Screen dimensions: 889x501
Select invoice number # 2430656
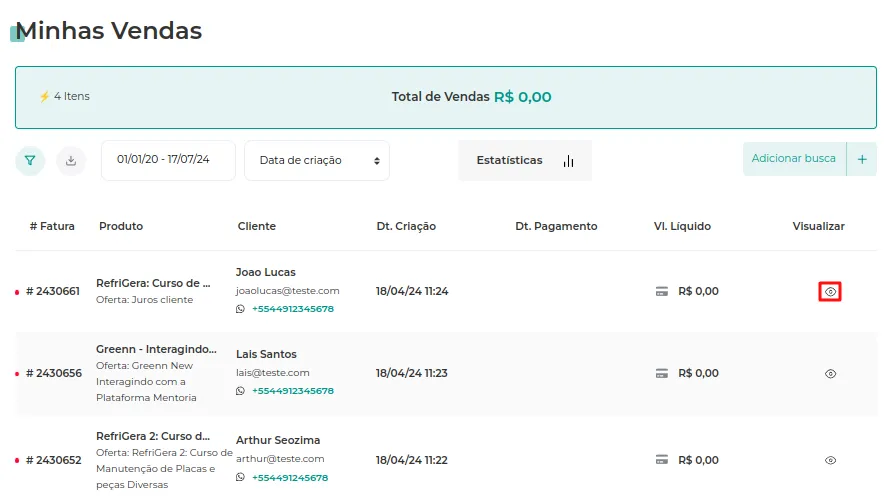click(54, 373)
